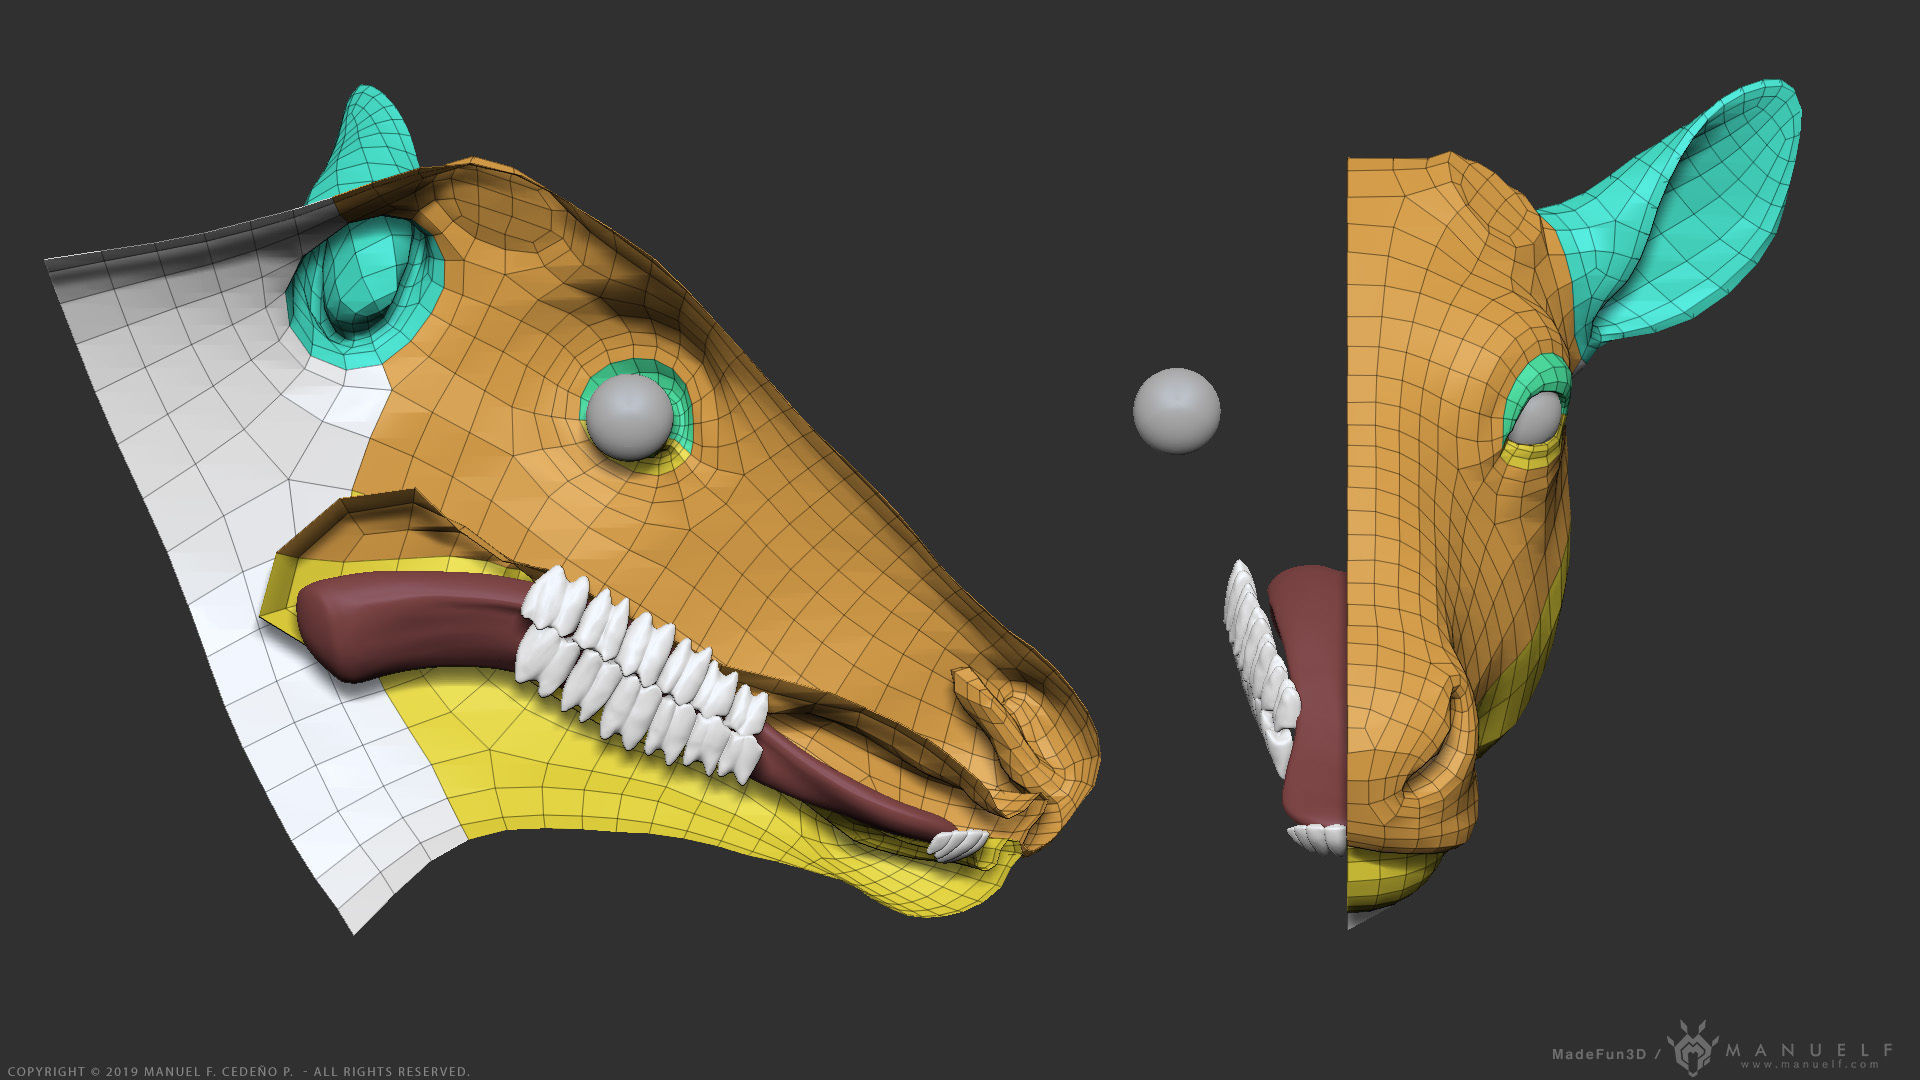Select the floating gray sphere between heads
Viewport: 1920px width, 1080px height.
1176,410
